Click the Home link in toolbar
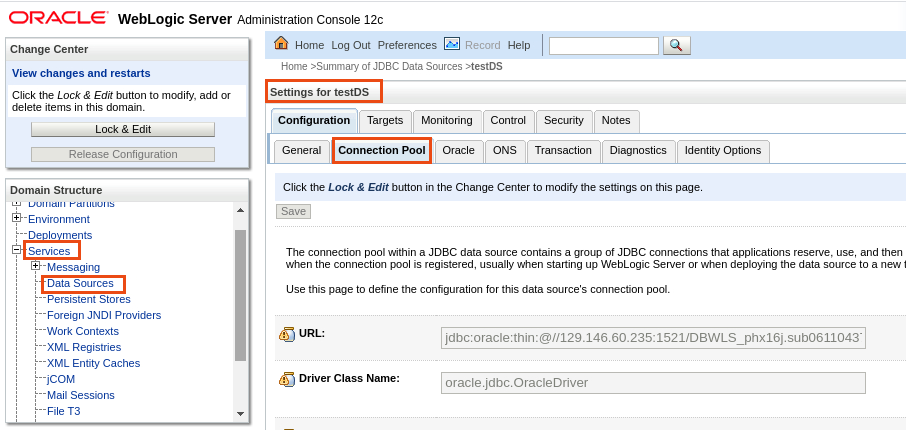Viewport: 906px width, 430px height. pos(310,45)
